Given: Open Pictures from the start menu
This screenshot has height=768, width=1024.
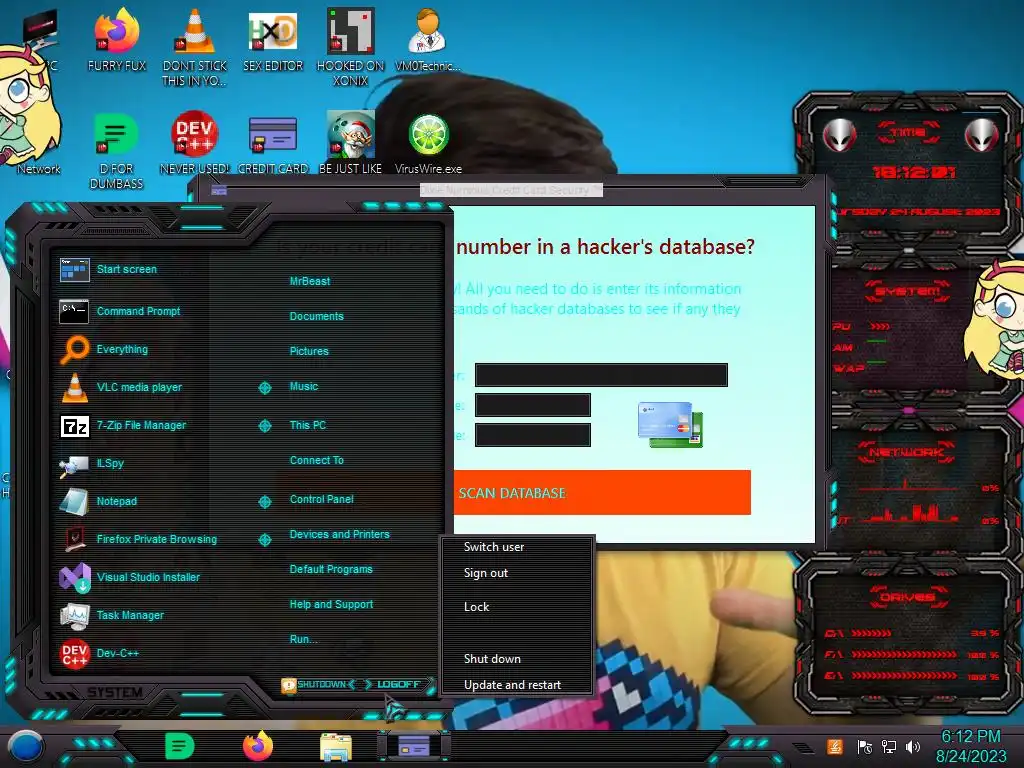Looking at the screenshot, I should (309, 351).
